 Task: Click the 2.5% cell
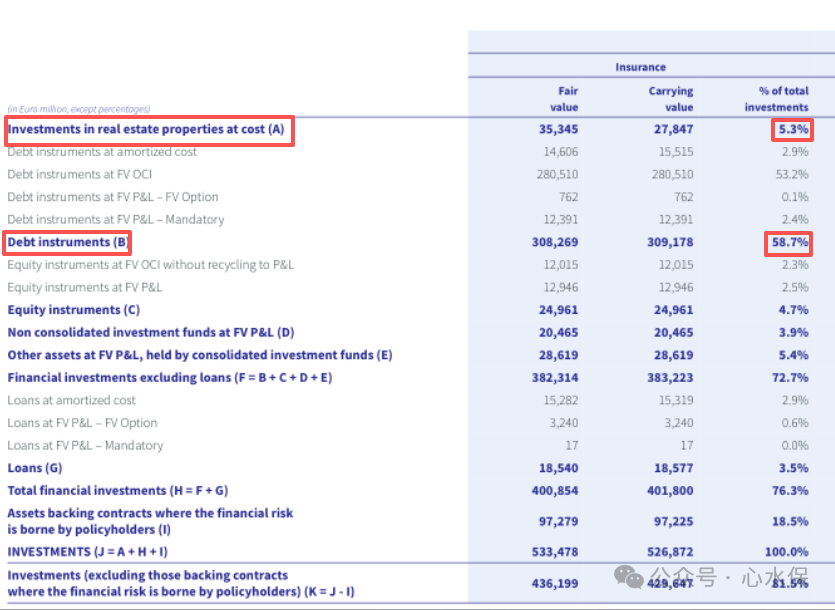795,288
